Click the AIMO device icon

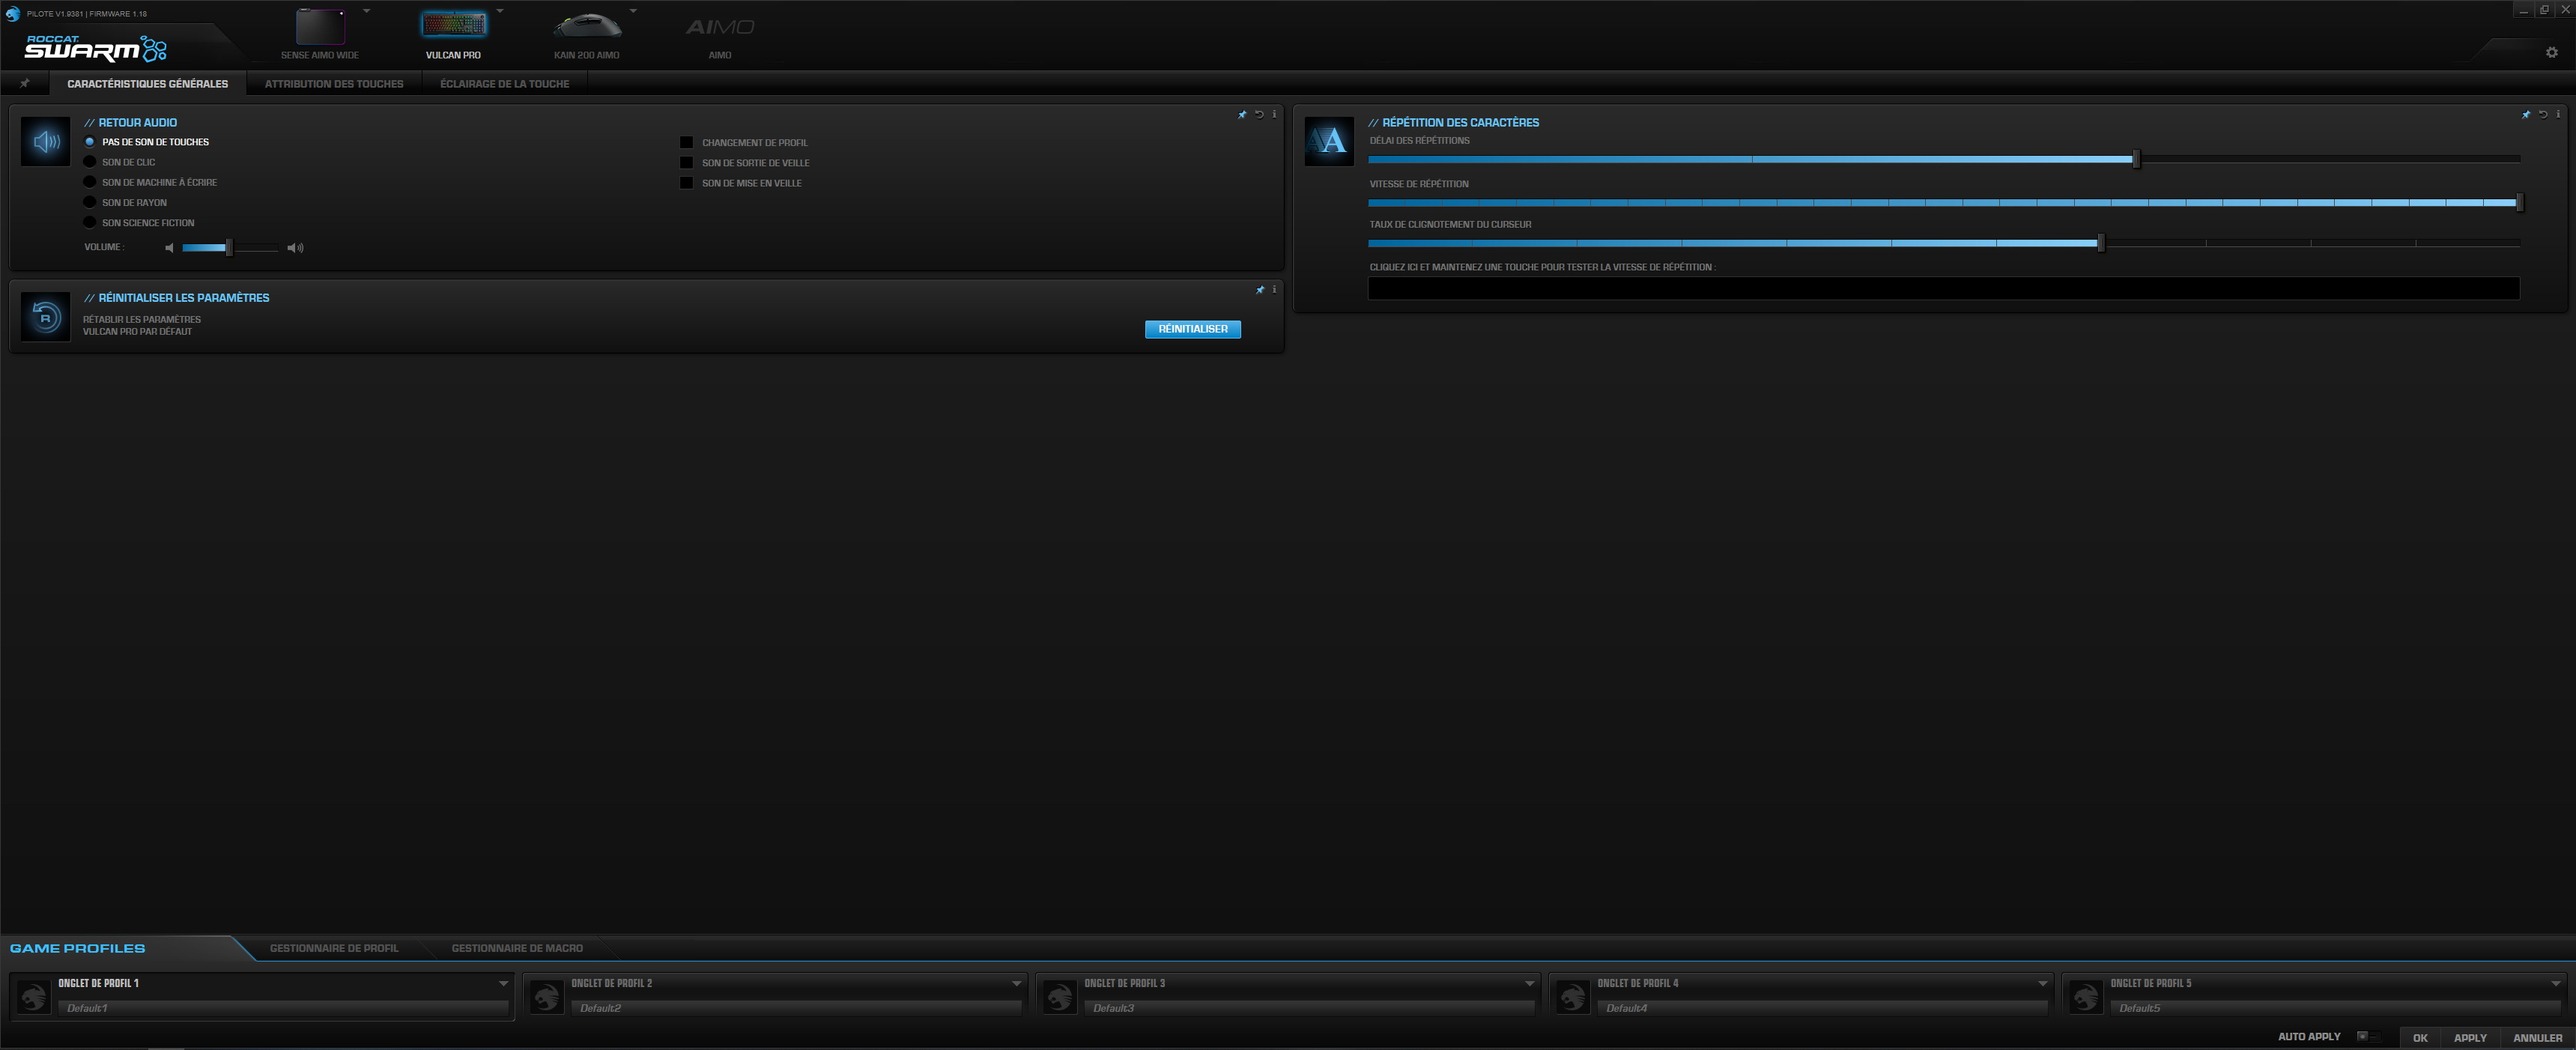tap(720, 27)
